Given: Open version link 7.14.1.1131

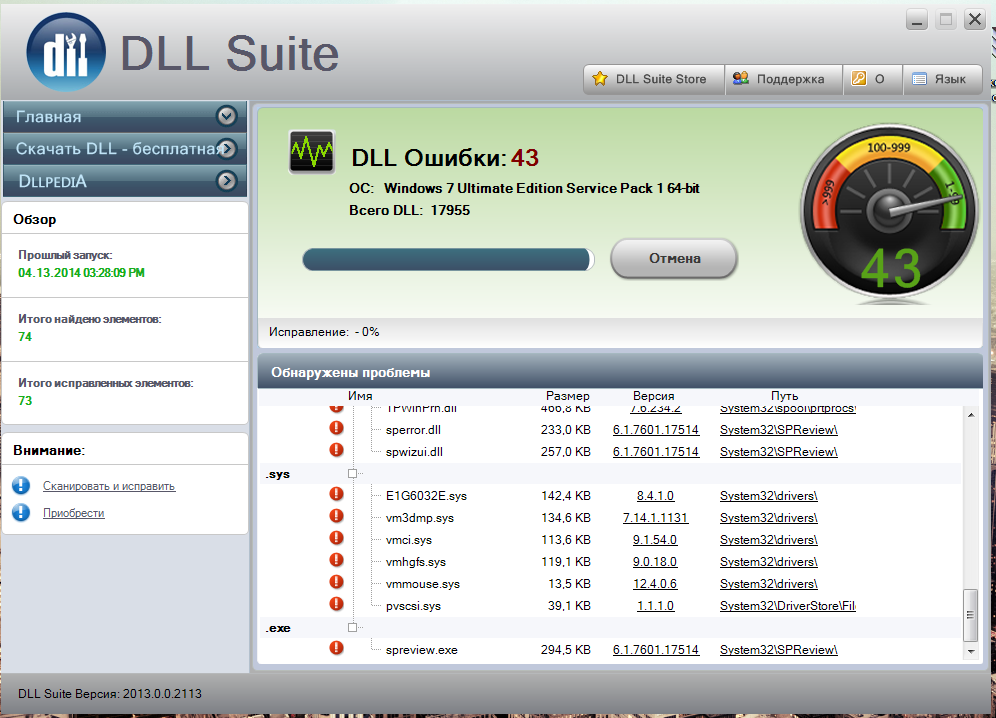Looking at the screenshot, I should pyautogui.click(x=656, y=518).
